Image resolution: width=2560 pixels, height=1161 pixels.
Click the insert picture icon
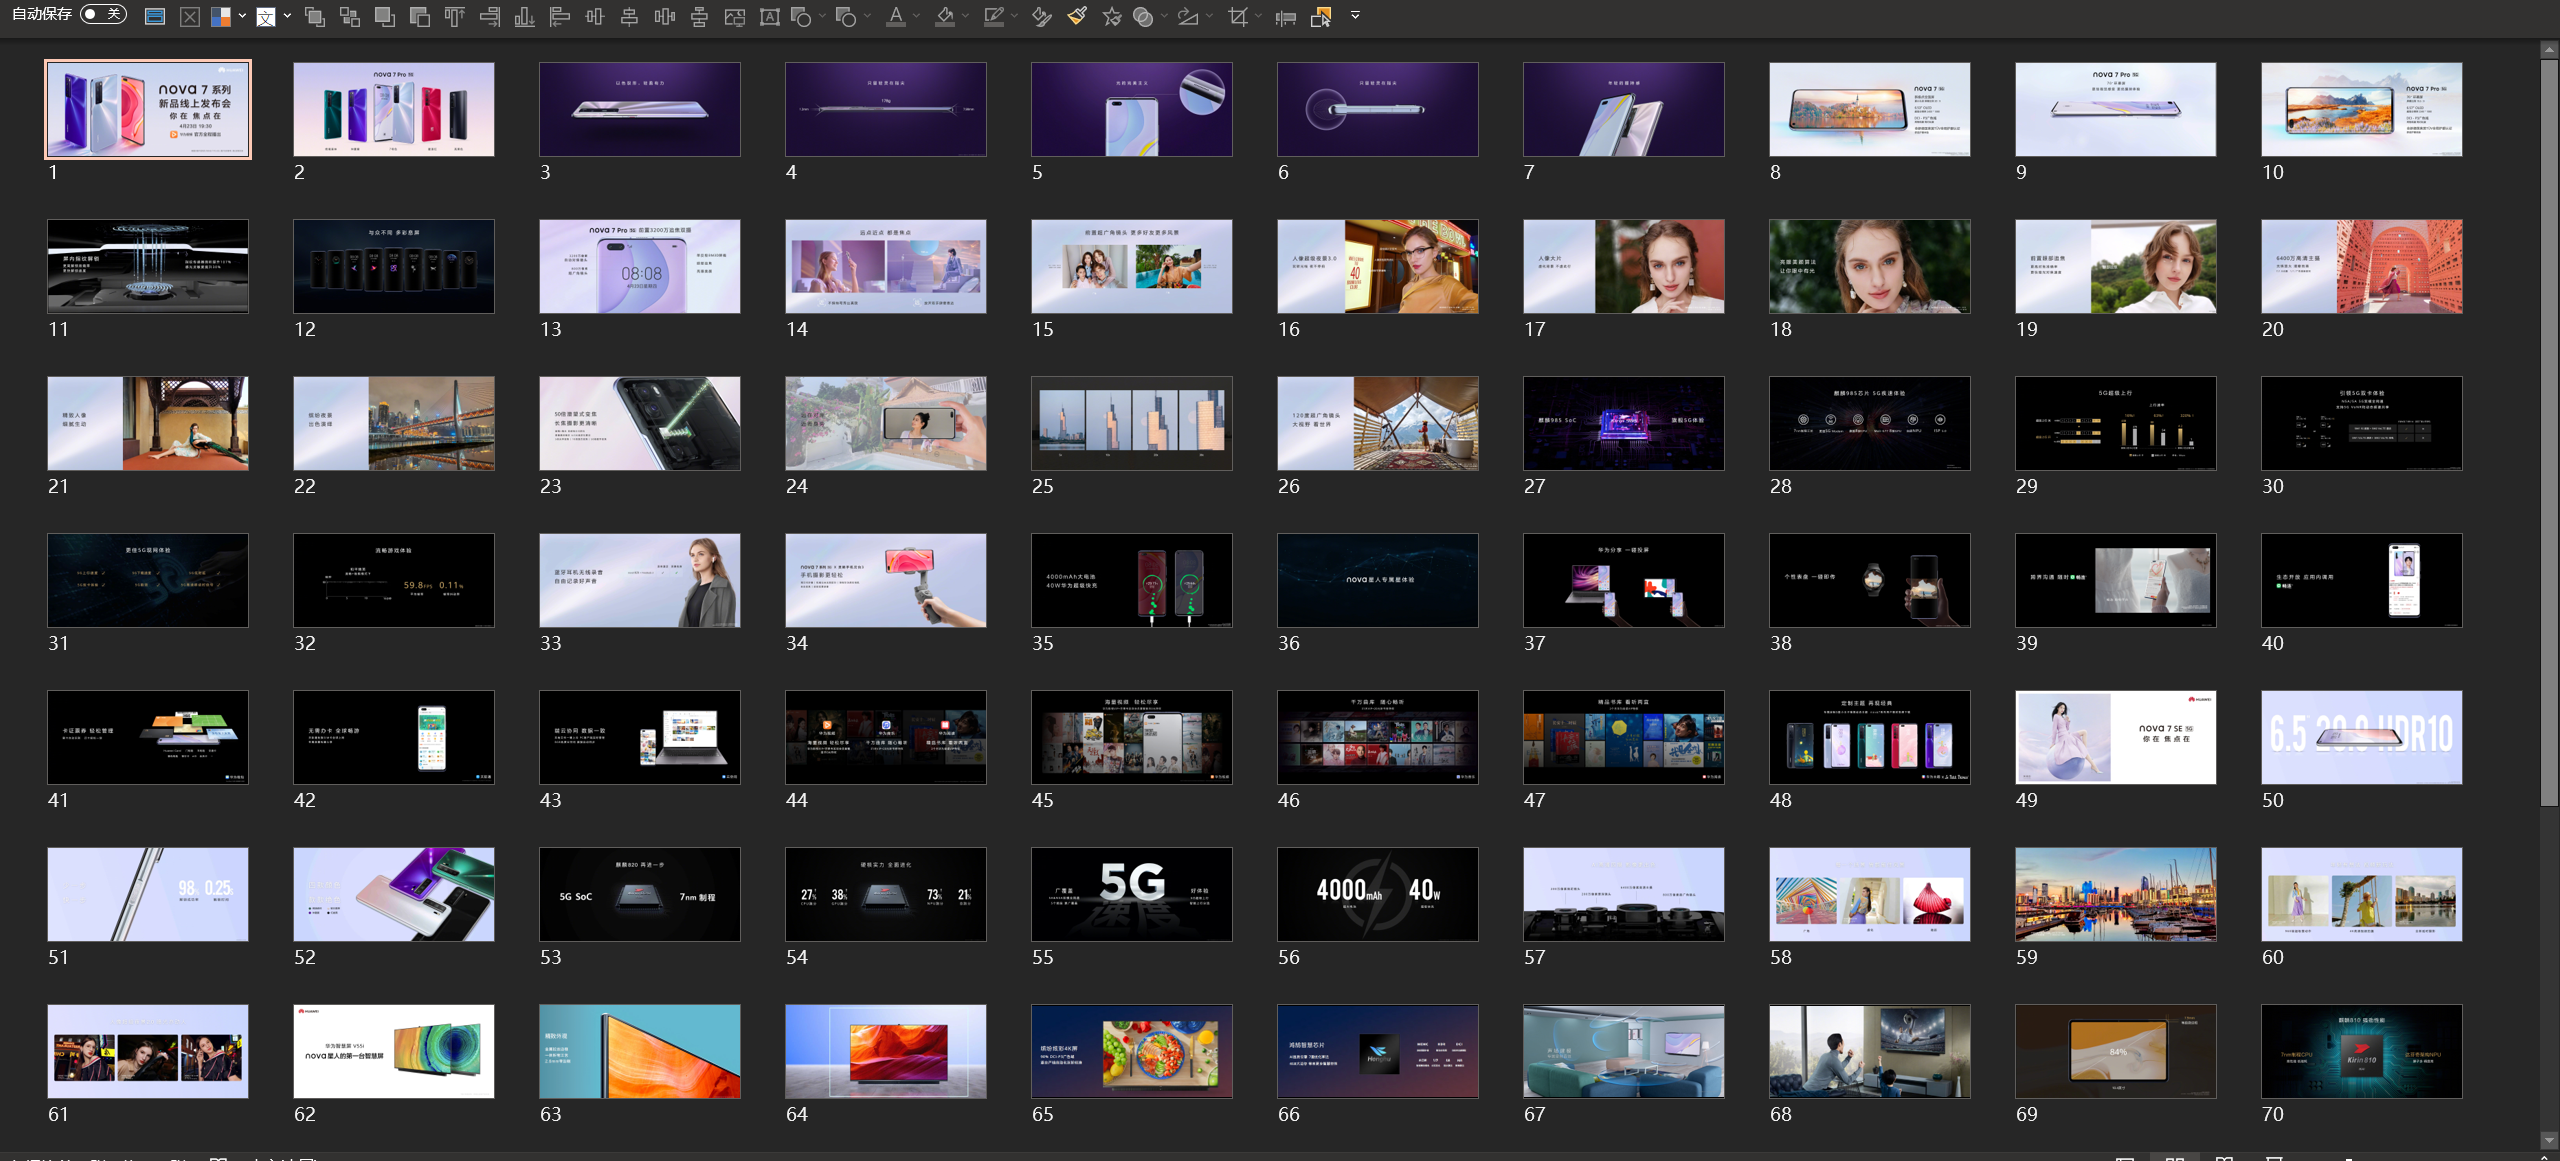click(x=735, y=16)
